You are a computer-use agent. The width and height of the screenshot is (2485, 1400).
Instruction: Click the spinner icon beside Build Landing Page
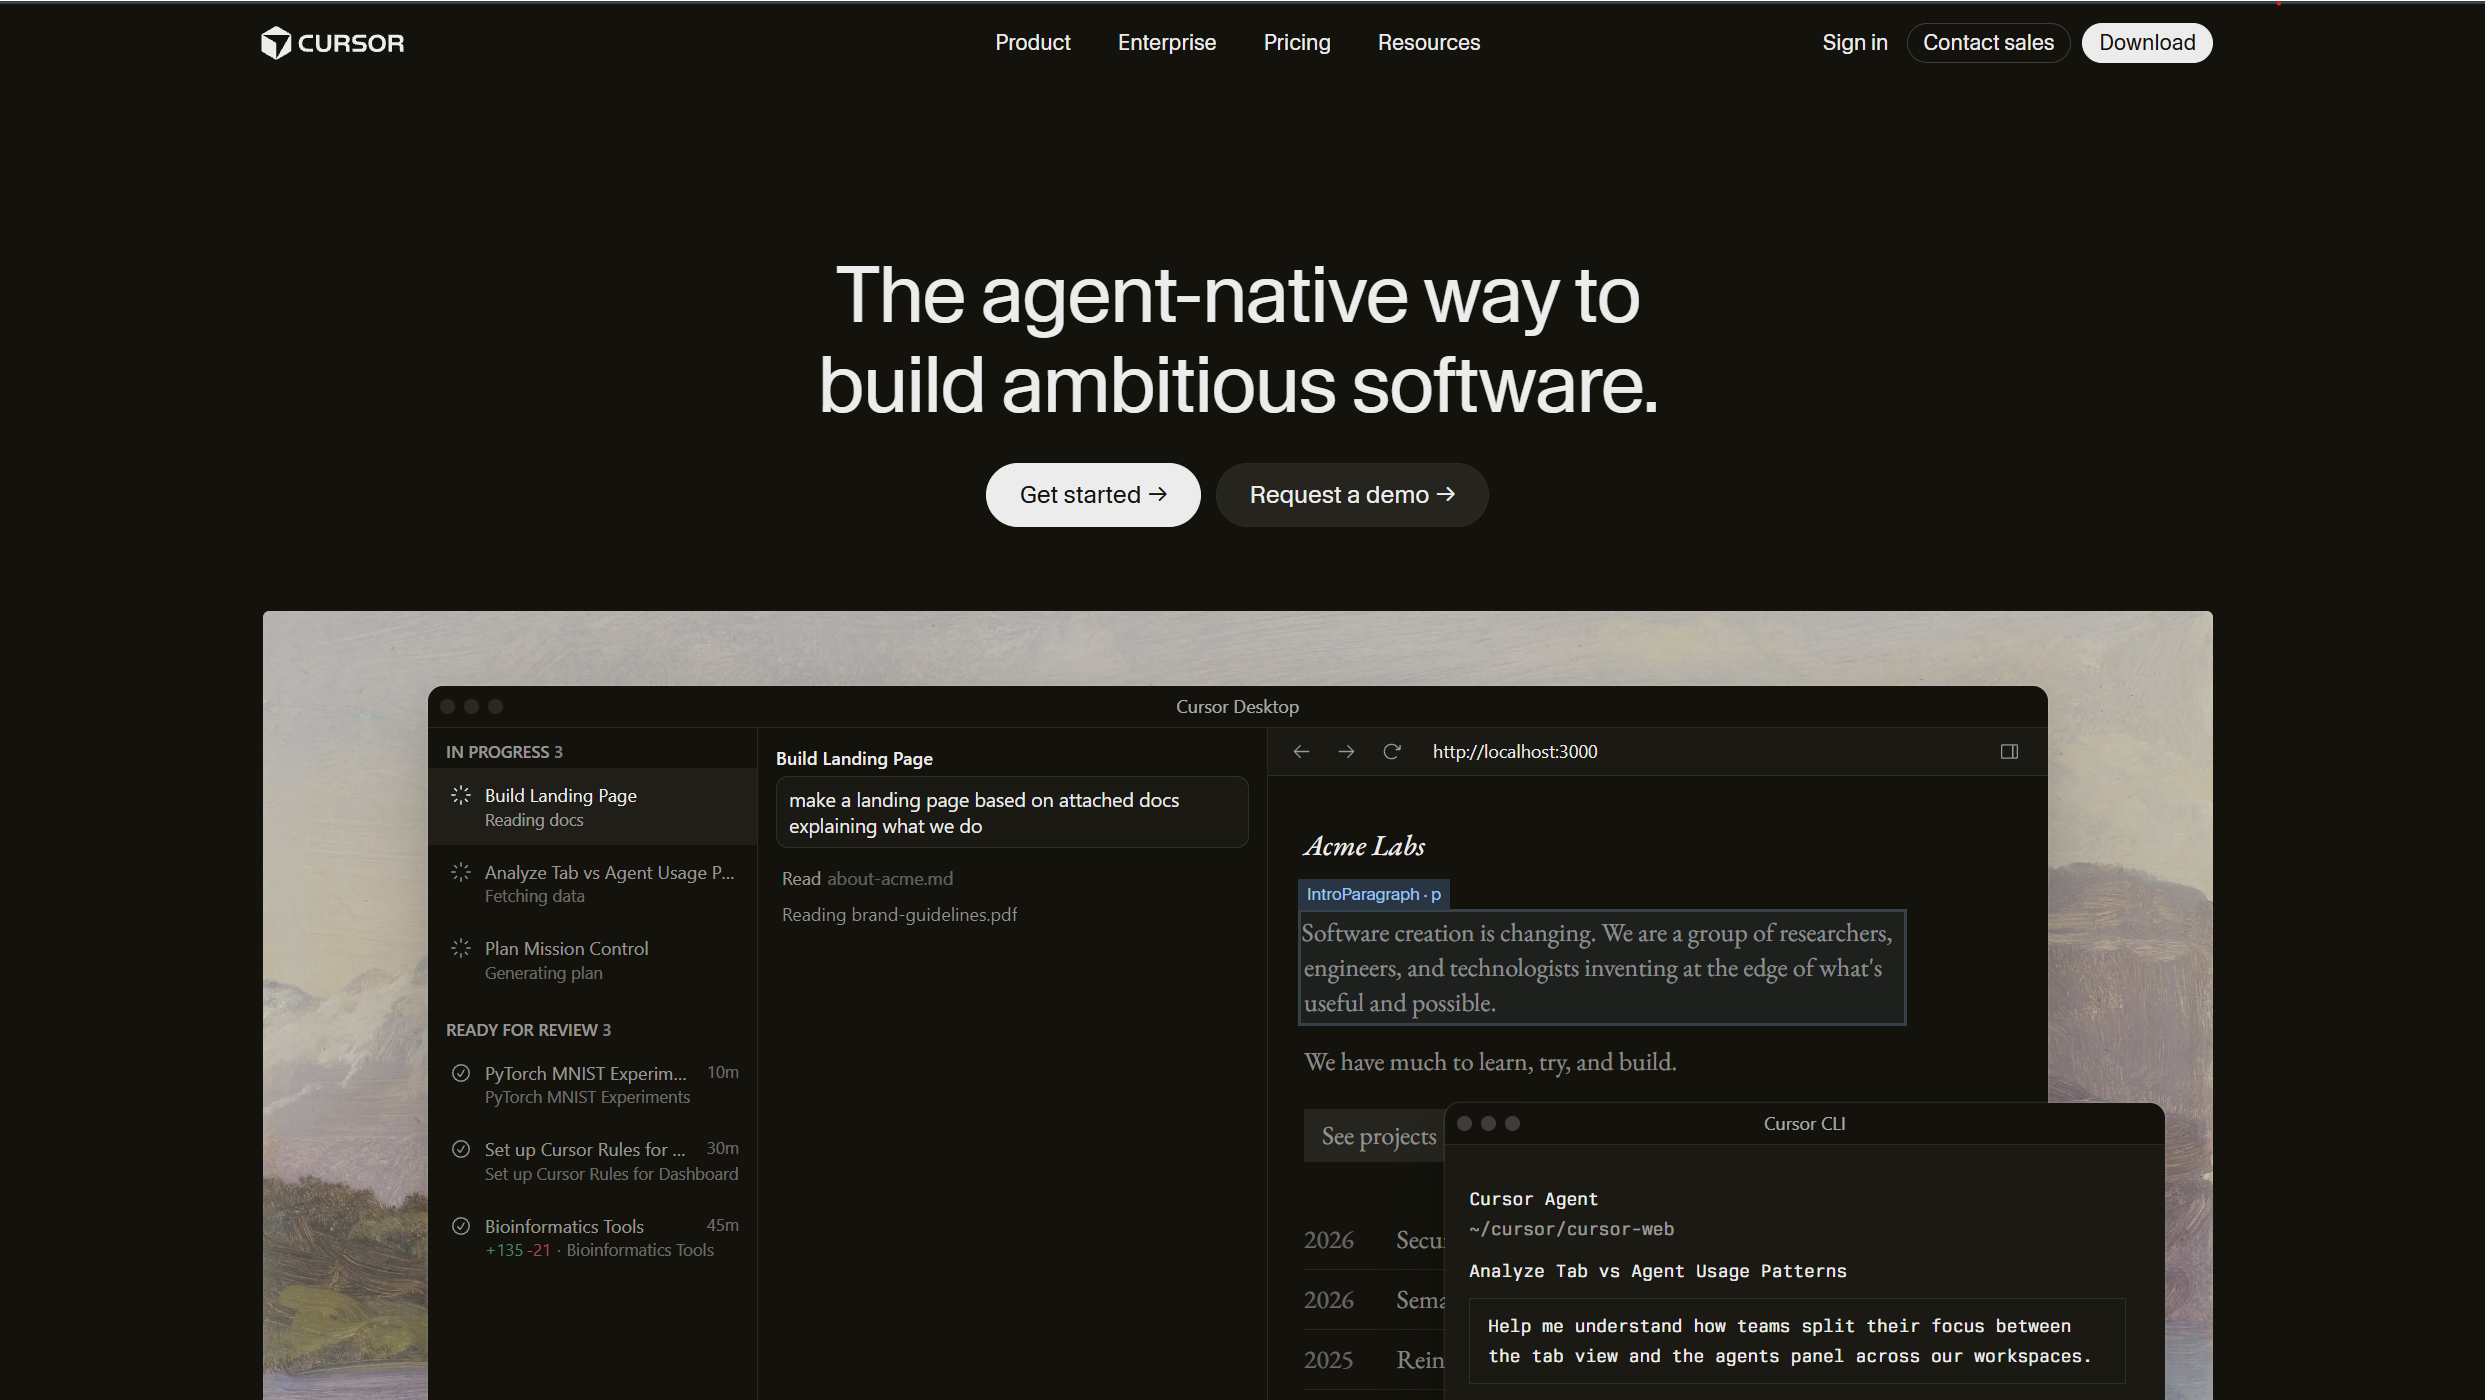point(460,795)
